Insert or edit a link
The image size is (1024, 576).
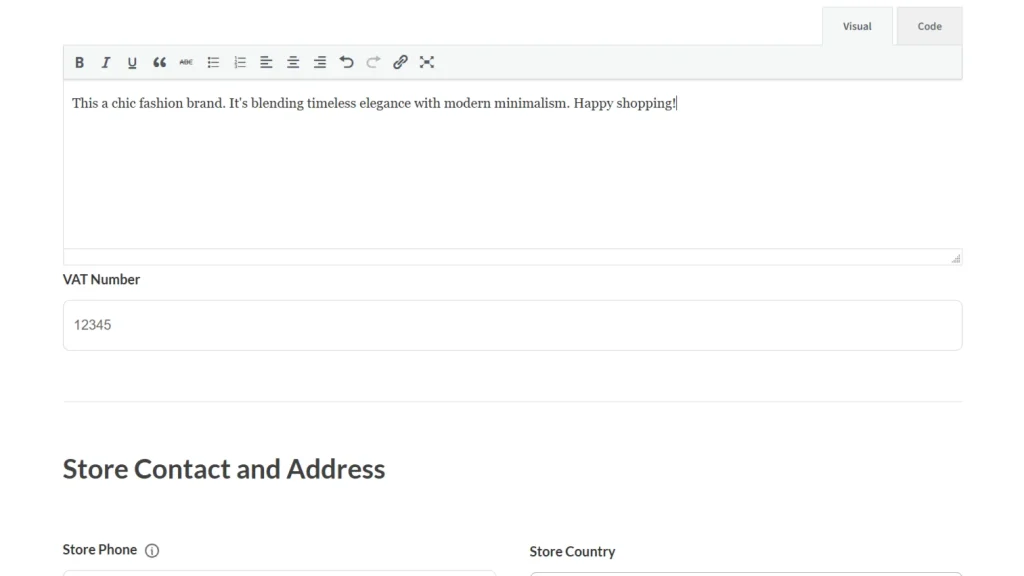tap(400, 62)
